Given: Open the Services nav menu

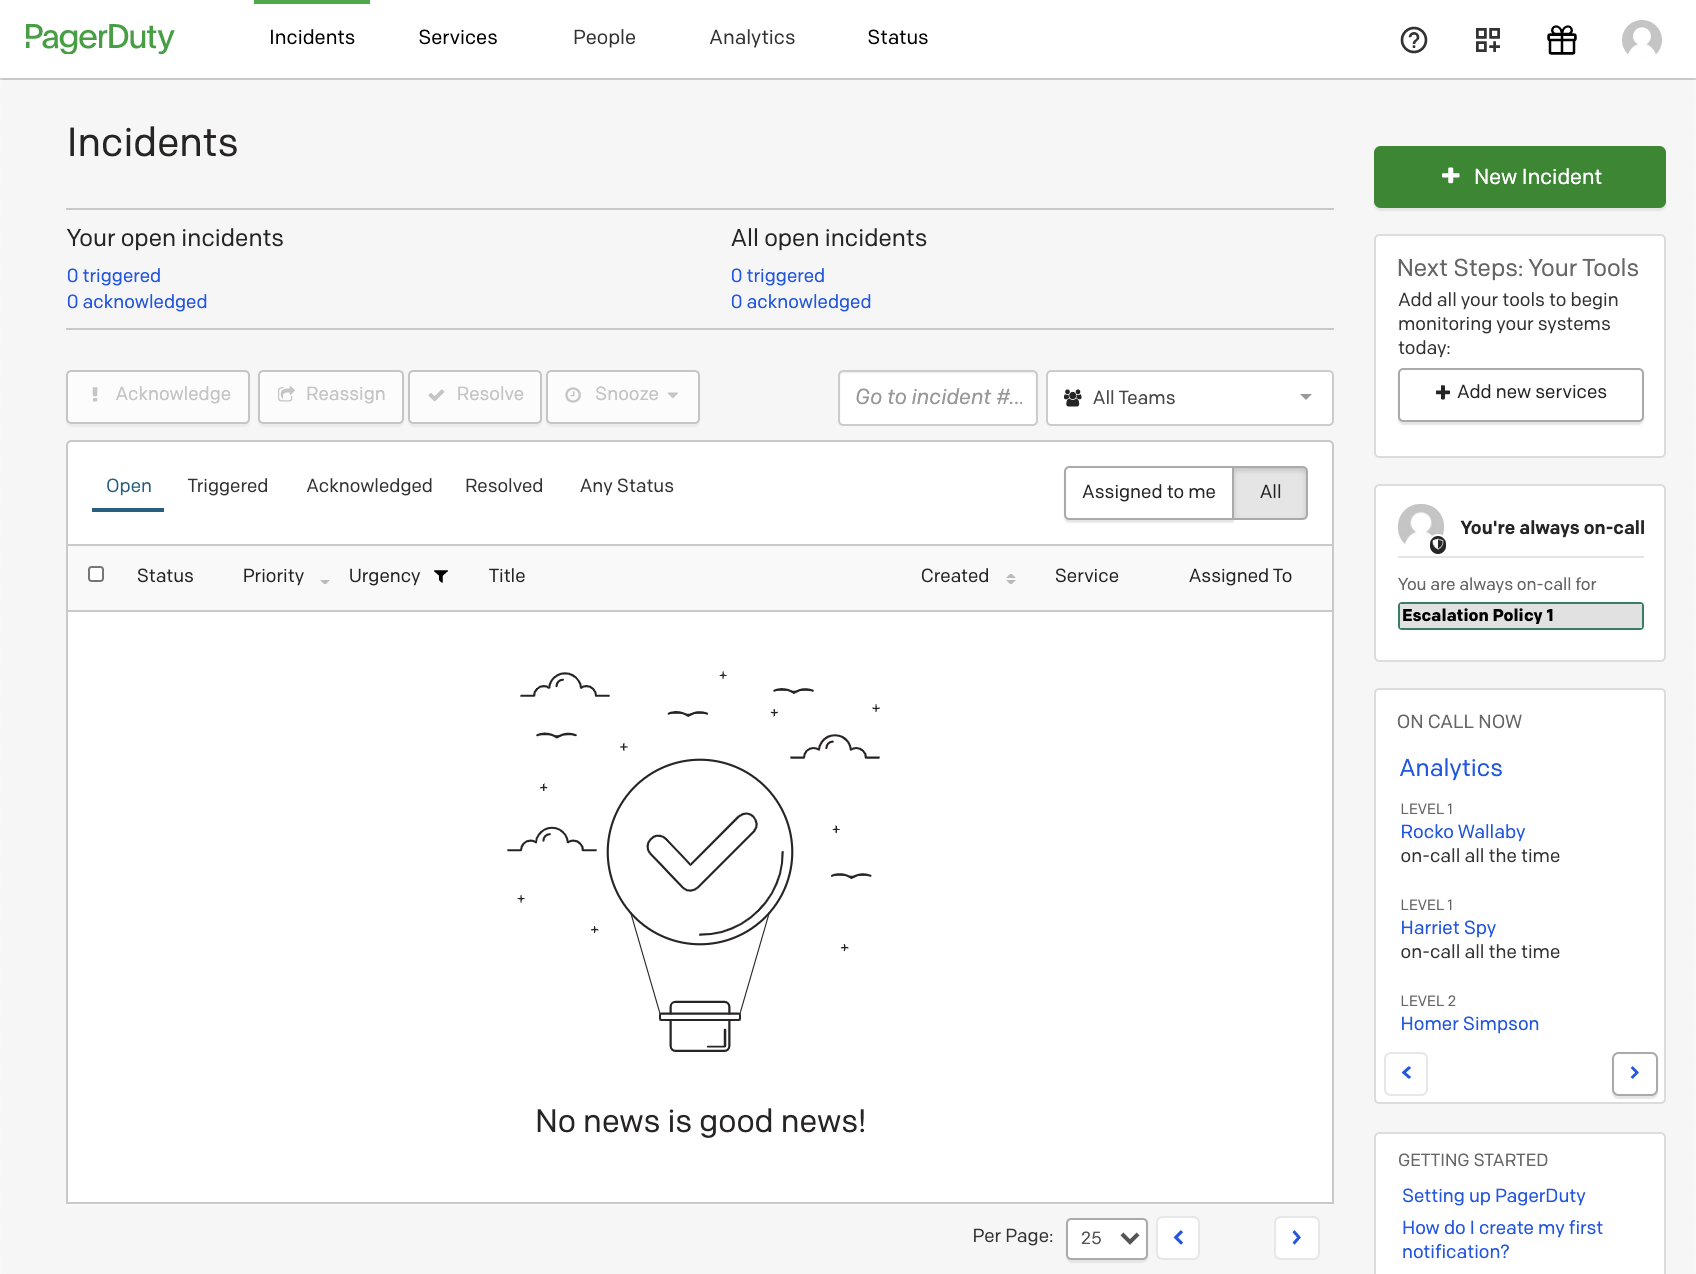Looking at the screenshot, I should 458,38.
